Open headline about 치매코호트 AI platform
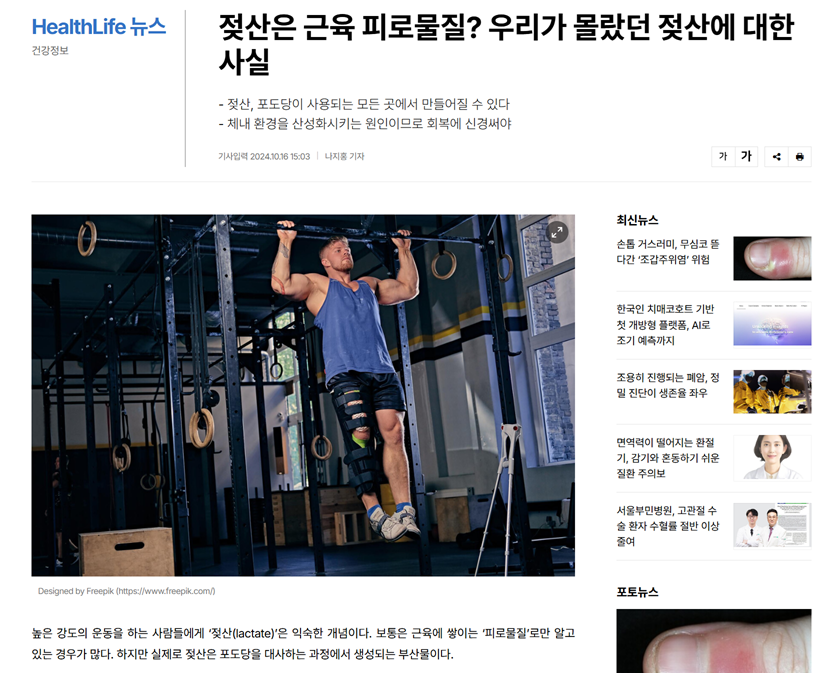This screenshot has width=839, height=677. pos(665,324)
